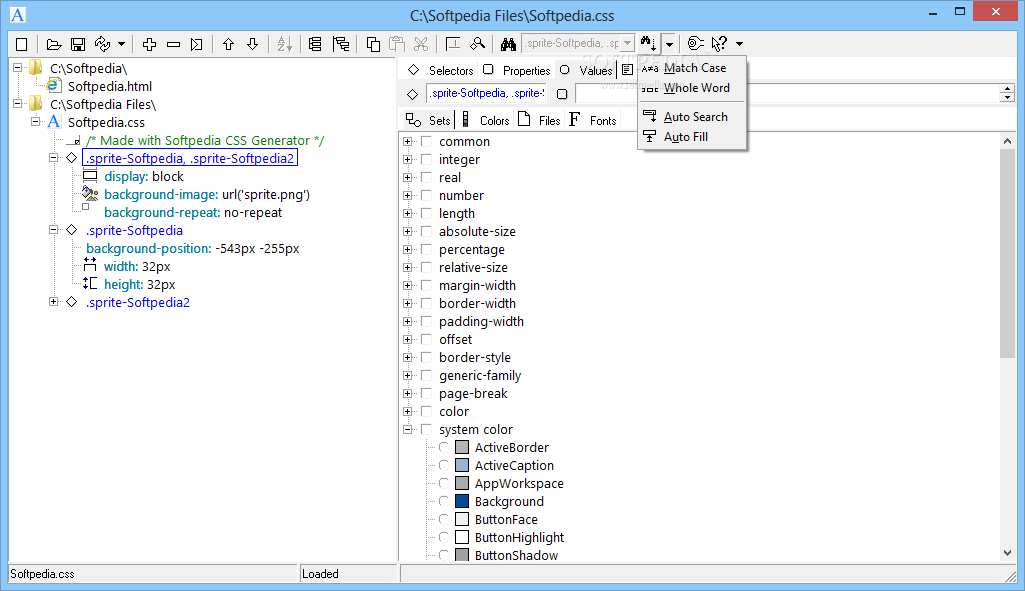1025x591 pixels.
Task: Click the A-Z sort toolbar icon
Action: [284, 44]
